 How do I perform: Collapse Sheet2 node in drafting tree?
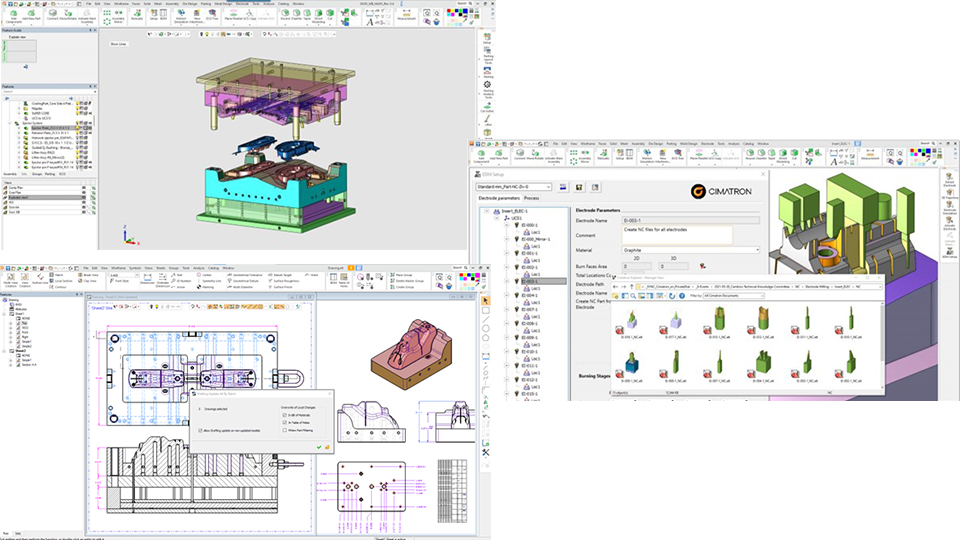[x=5, y=351]
